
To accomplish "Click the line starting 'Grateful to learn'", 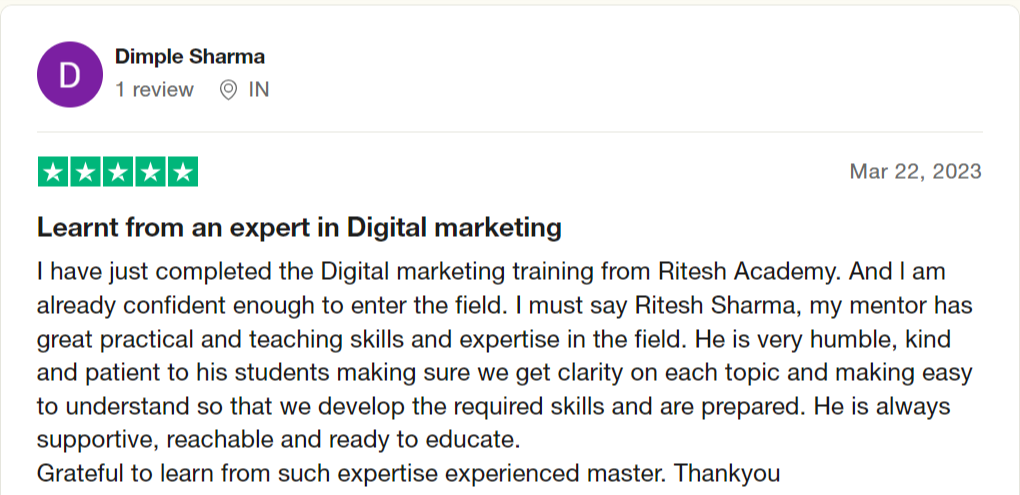I will [x=409, y=474].
